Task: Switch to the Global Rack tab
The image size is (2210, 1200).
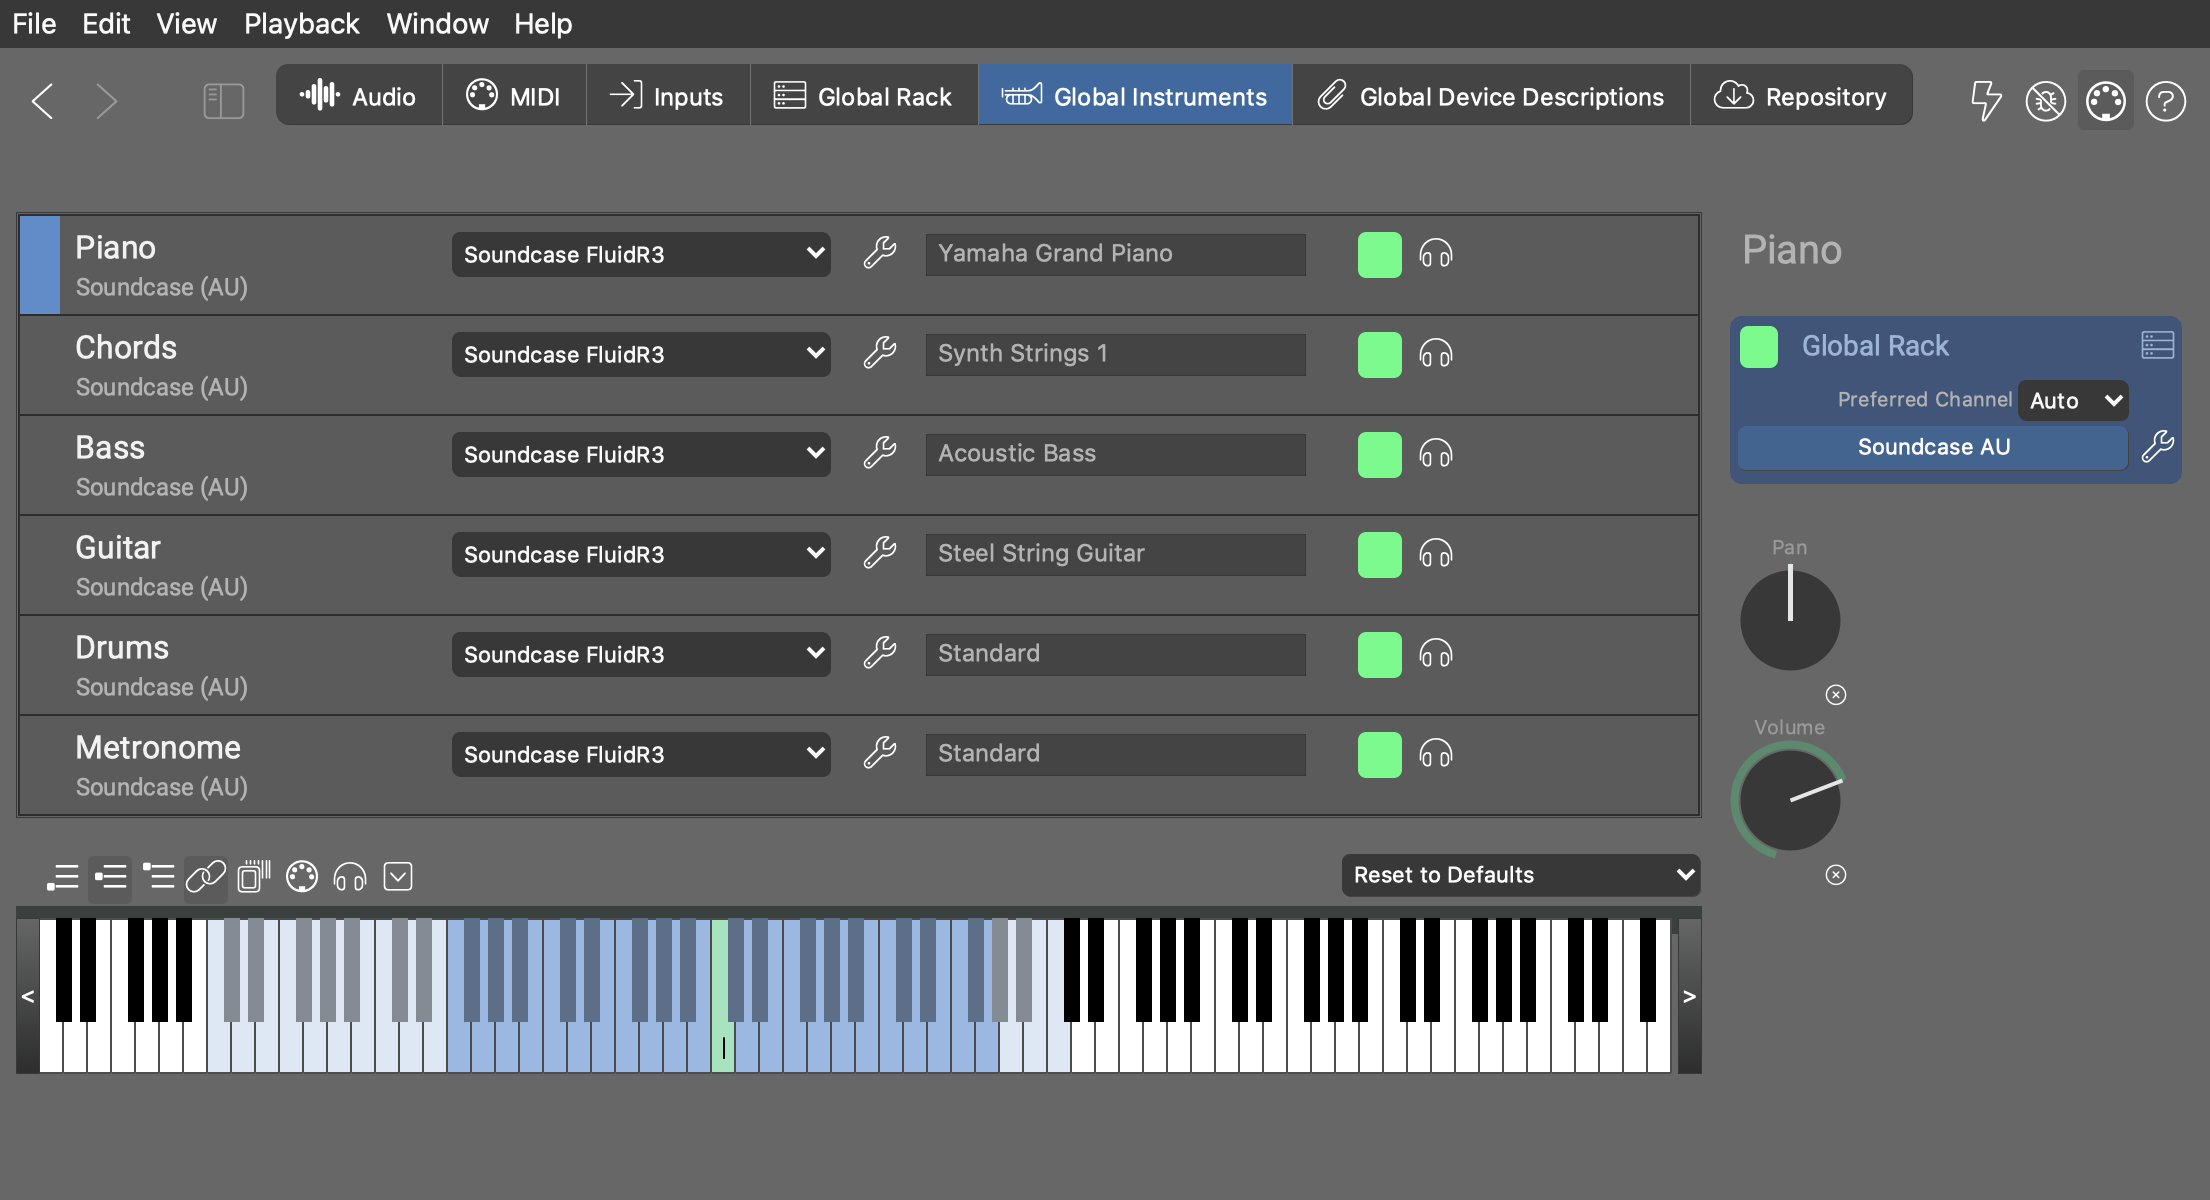Action: click(863, 96)
